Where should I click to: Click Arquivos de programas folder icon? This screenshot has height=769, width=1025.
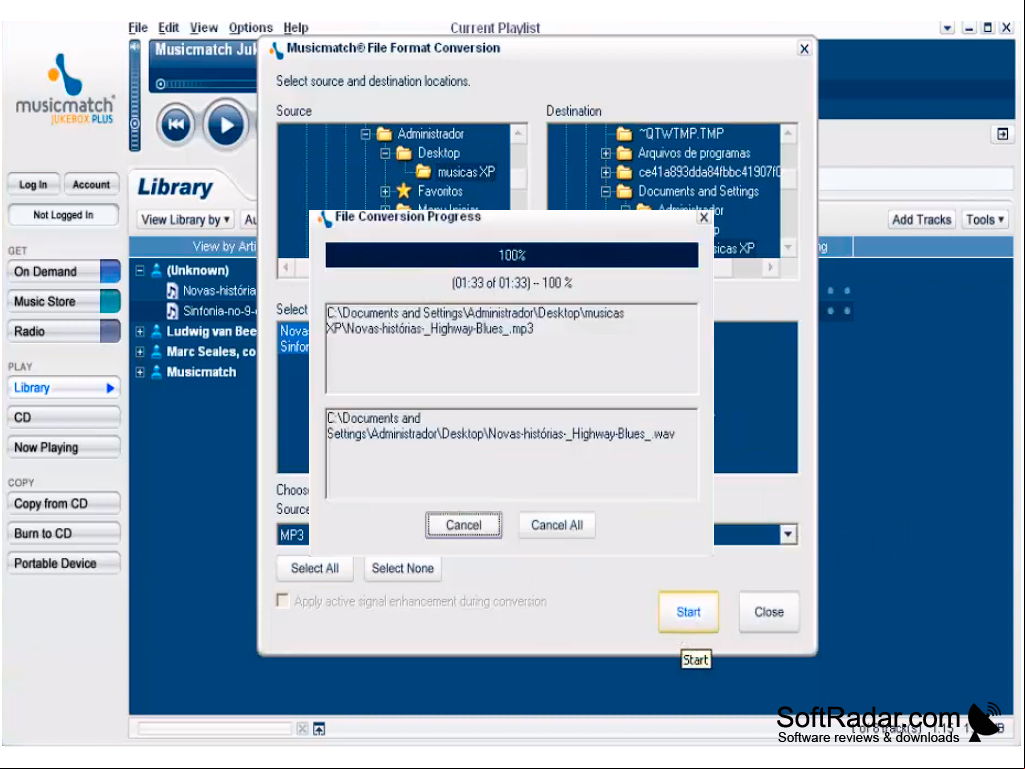(x=624, y=153)
